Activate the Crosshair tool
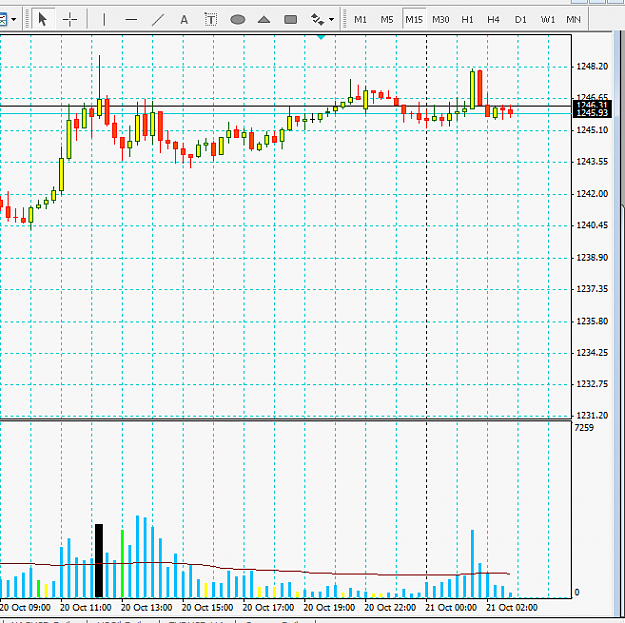This screenshot has width=625, height=623. click(69, 19)
